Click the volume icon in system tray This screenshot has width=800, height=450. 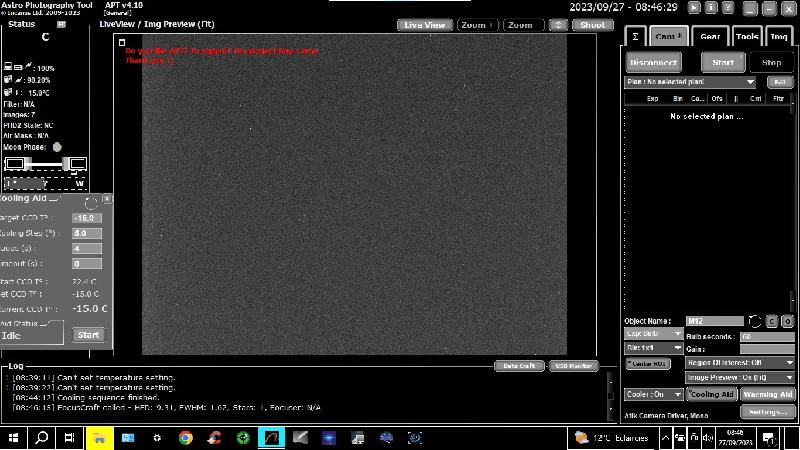point(708,438)
